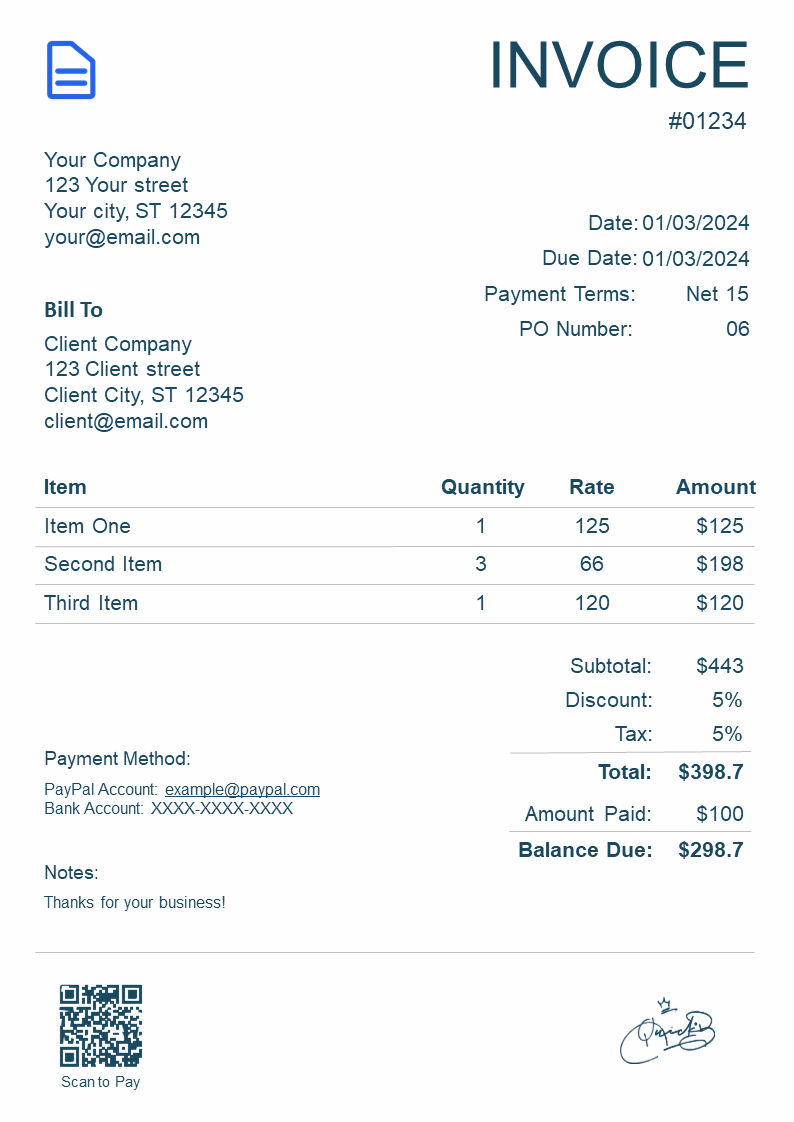
Task: Click the Subtotal value $443
Action: pyautogui.click(x=720, y=666)
